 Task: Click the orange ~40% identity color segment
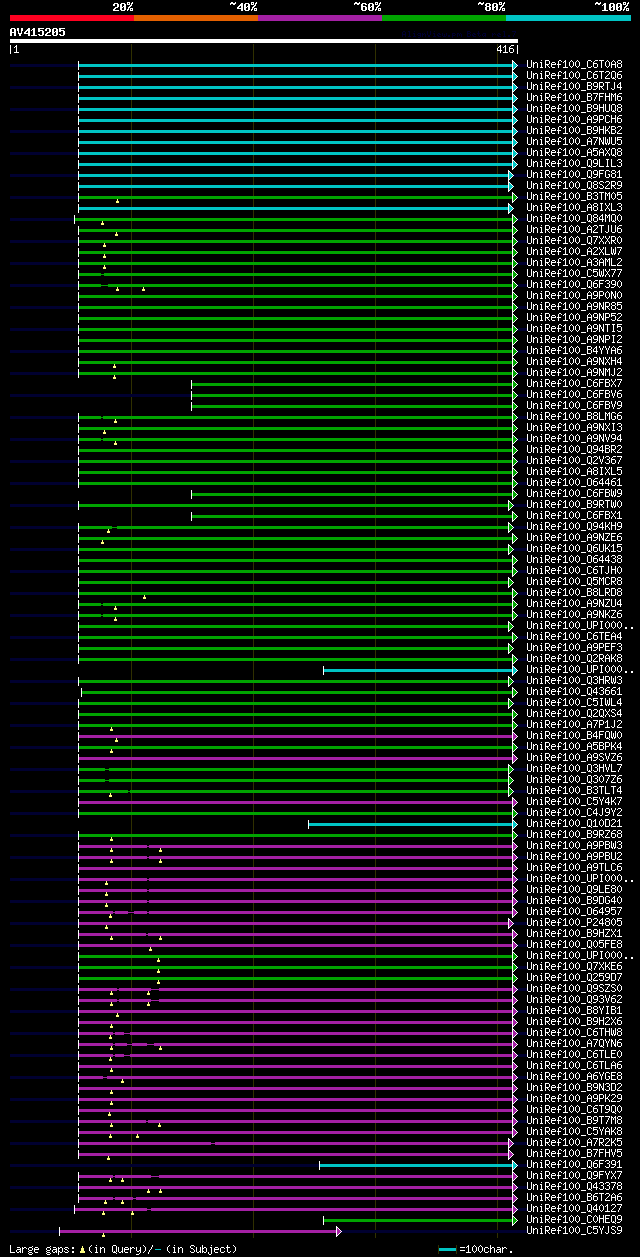click(195, 18)
